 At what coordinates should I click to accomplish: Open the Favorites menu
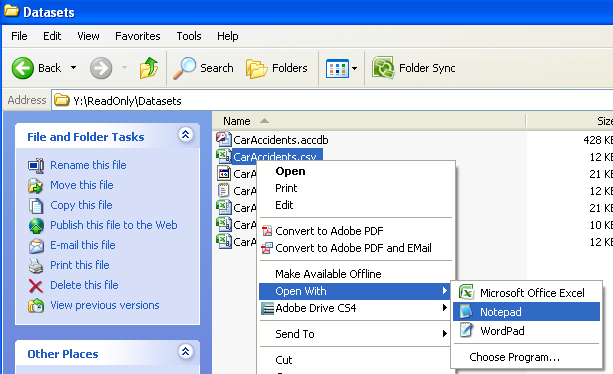pos(138,36)
